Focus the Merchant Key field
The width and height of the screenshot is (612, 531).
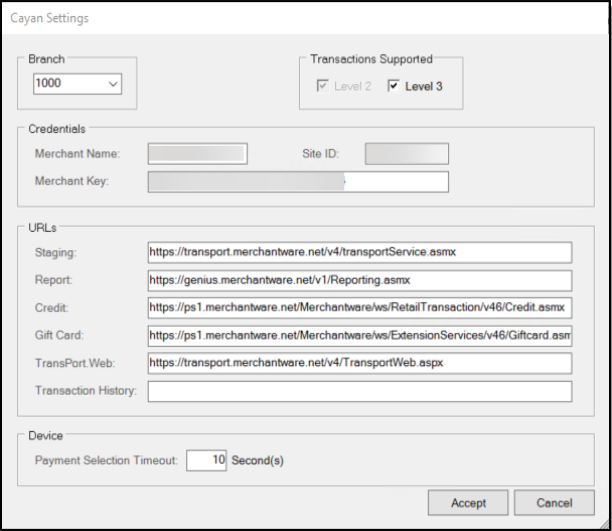tap(298, 181)
